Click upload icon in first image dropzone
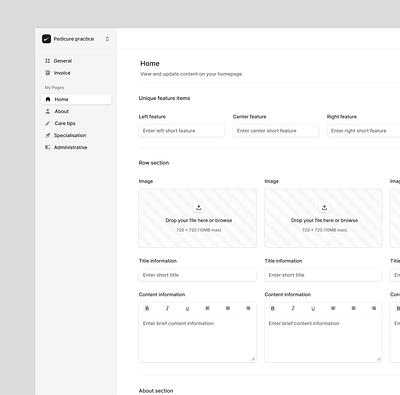 point(199,208)
